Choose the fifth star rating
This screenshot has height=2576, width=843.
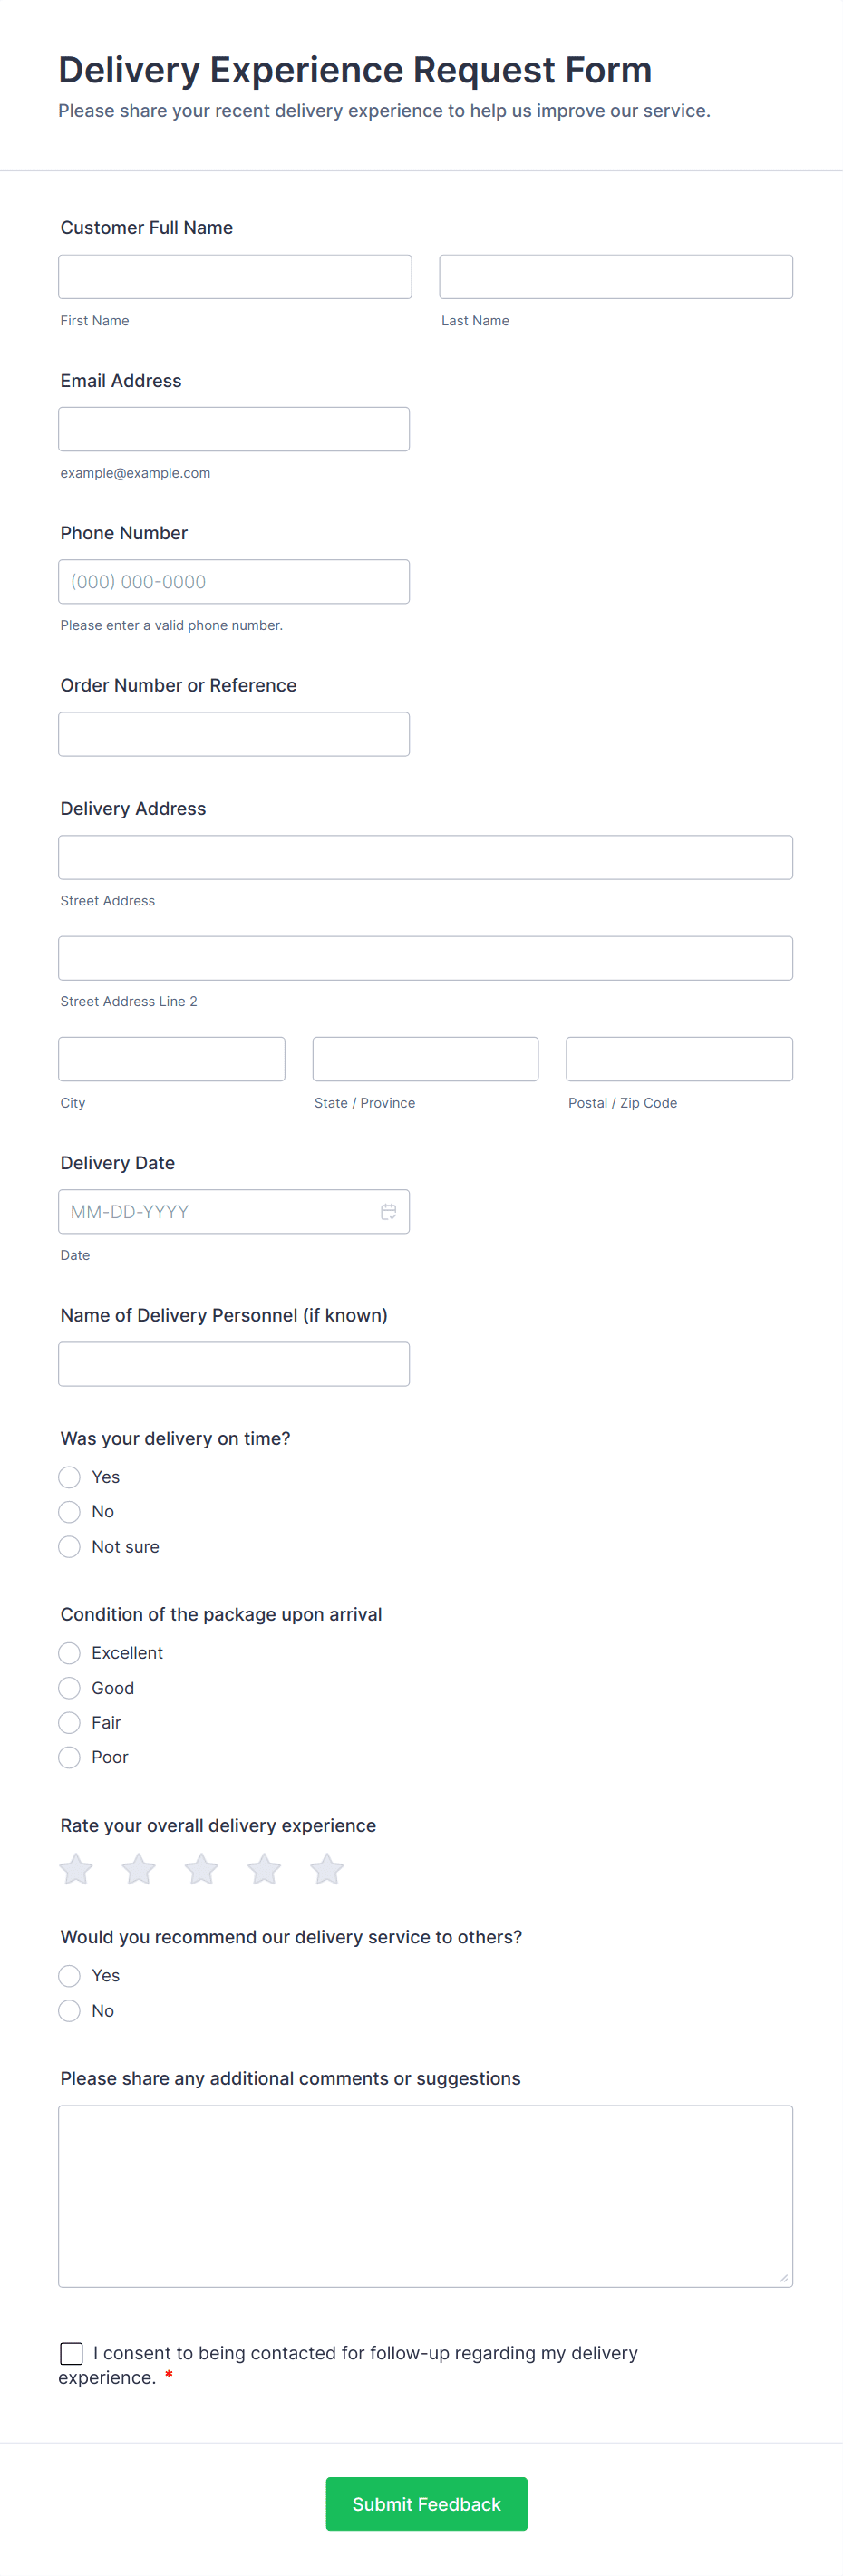tap(327, 1868)
